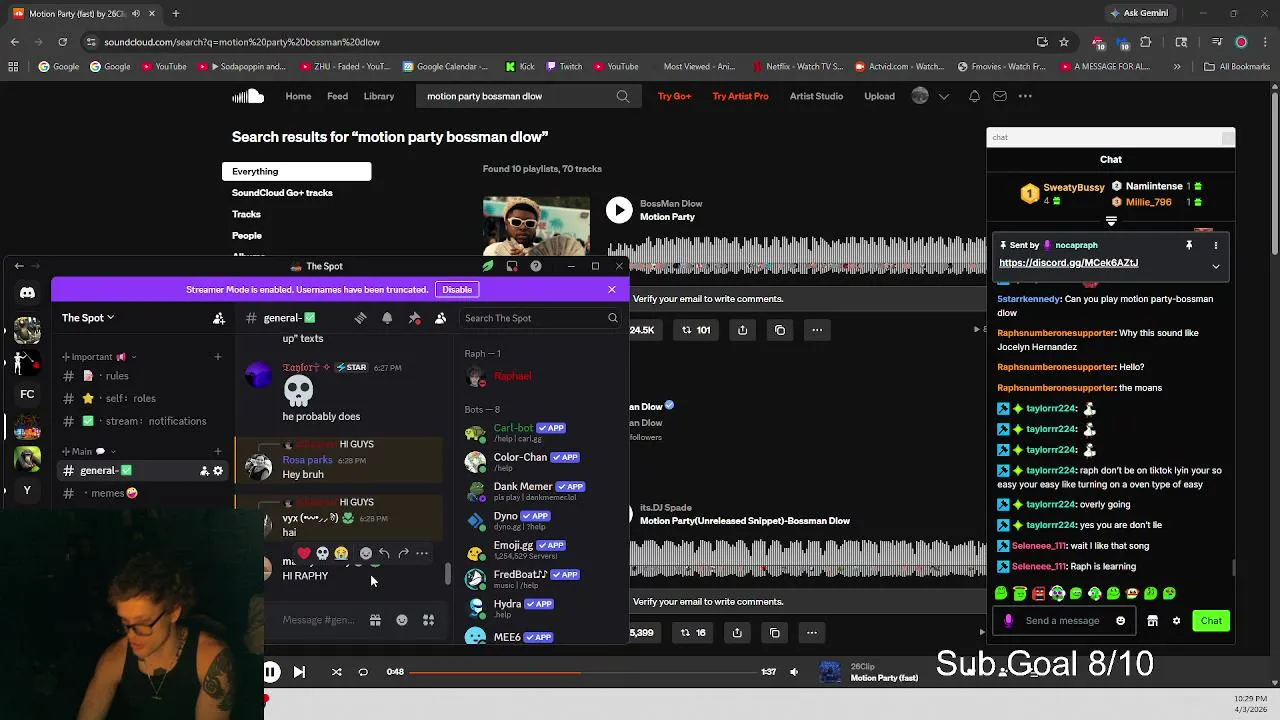Click SoundCloud search magnifier icon
This screenshot has height=720, width=1280.
tap(623, 96)
